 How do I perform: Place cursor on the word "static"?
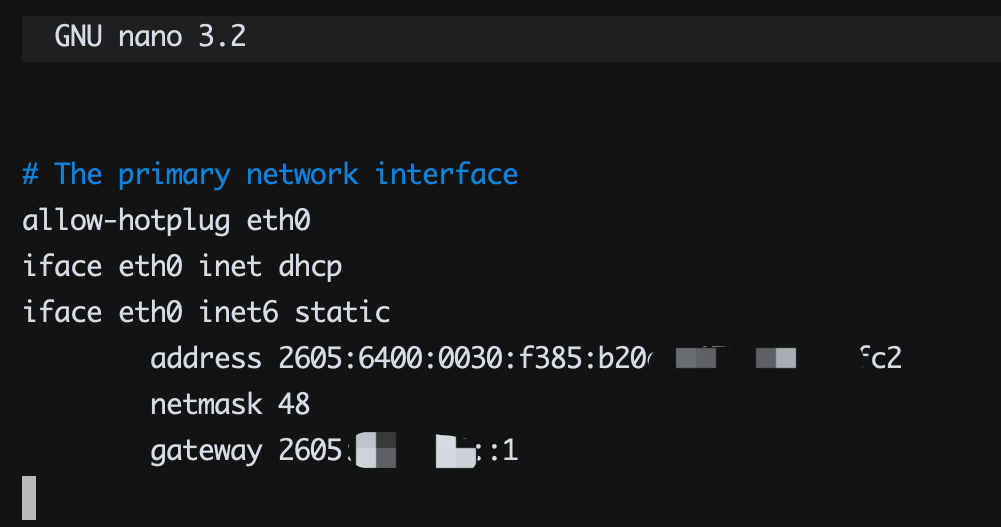[x=342, y=312]
